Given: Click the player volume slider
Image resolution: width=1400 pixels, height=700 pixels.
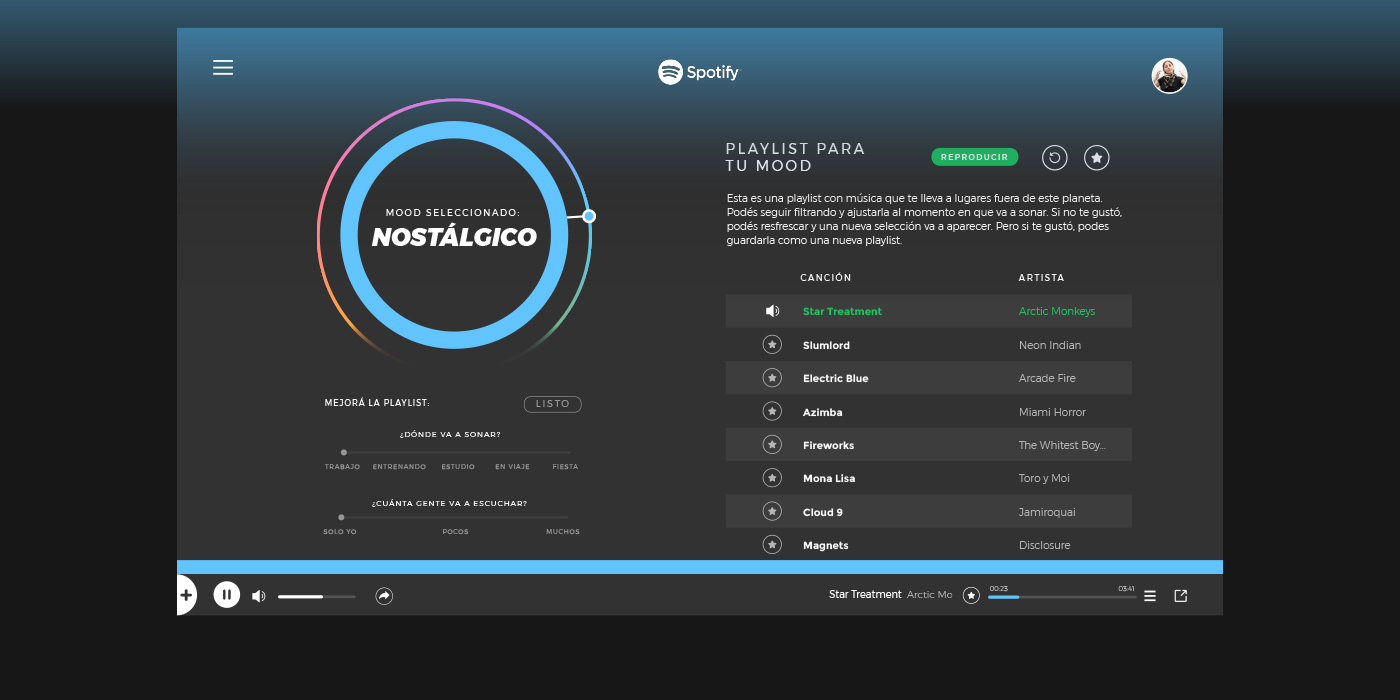Looking at the screenshot, I should [x=316, y=596].
